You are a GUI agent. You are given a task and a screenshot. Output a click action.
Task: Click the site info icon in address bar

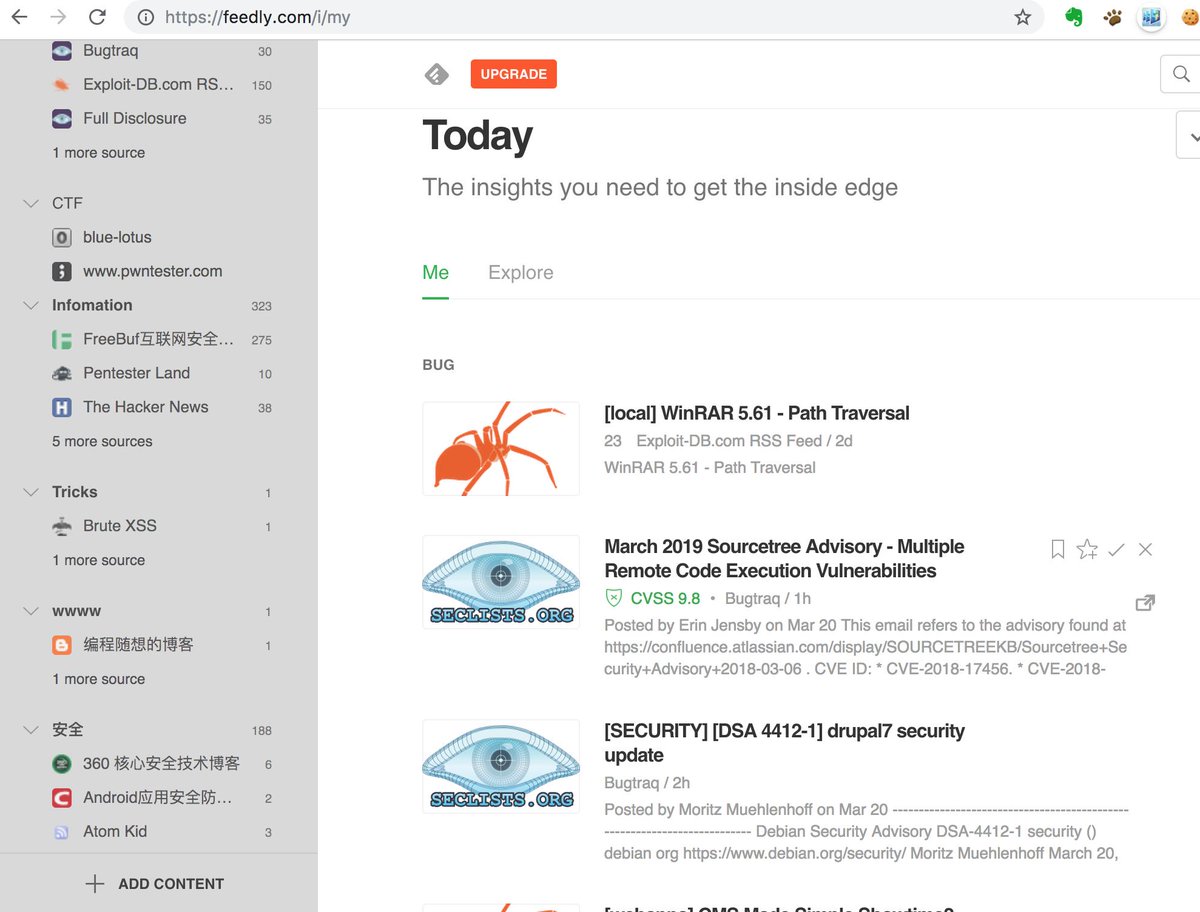146,17
